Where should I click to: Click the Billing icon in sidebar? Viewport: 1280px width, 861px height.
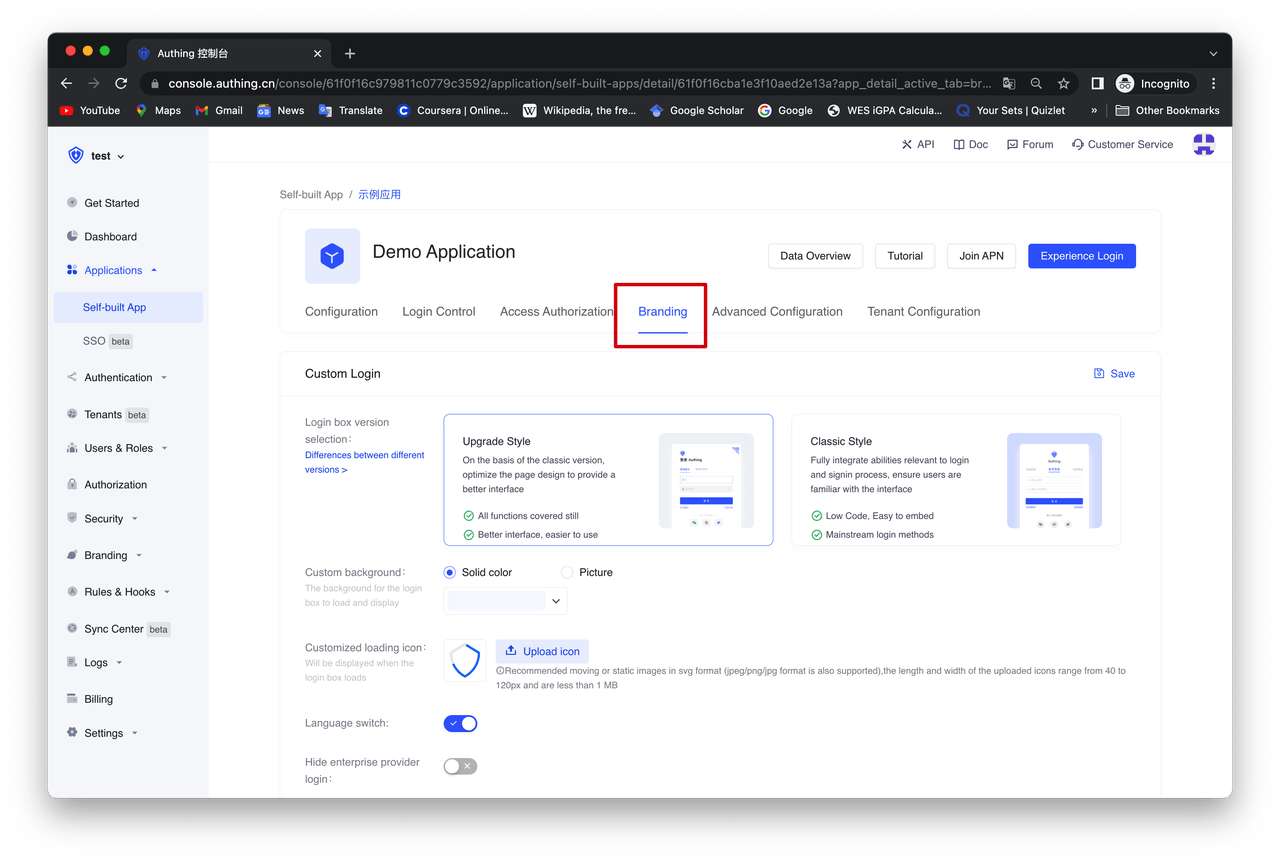72,699
